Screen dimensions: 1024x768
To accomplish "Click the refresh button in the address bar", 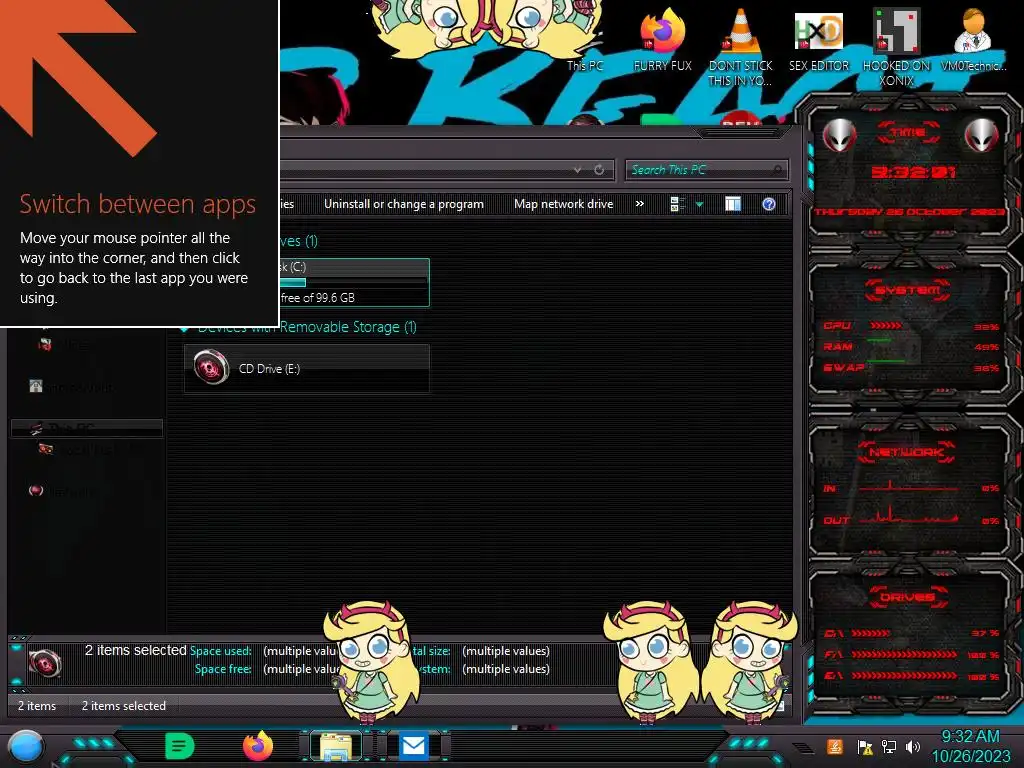I will (599, 170).
